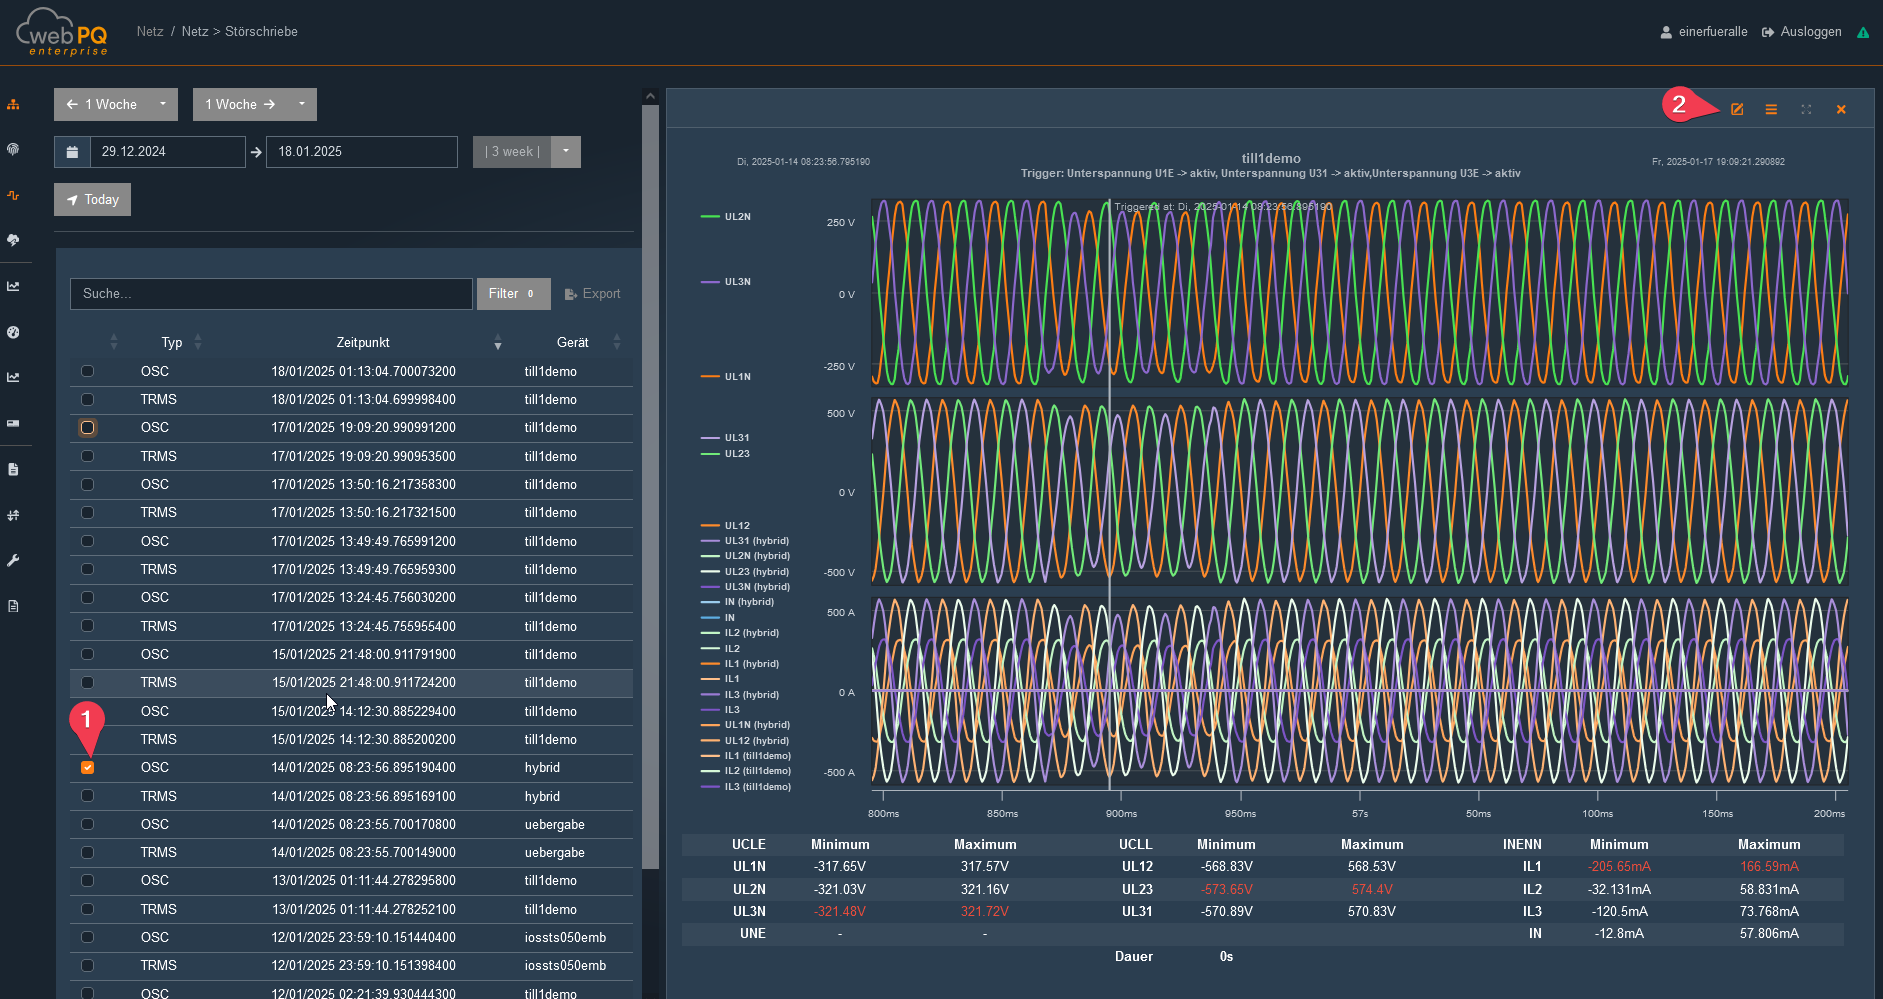Uncheck the OSC 14/01/2025 hybrid row checkbox
Viewport: 1883px width, 999px height.
pyautogui.click(x=88, y=768)
